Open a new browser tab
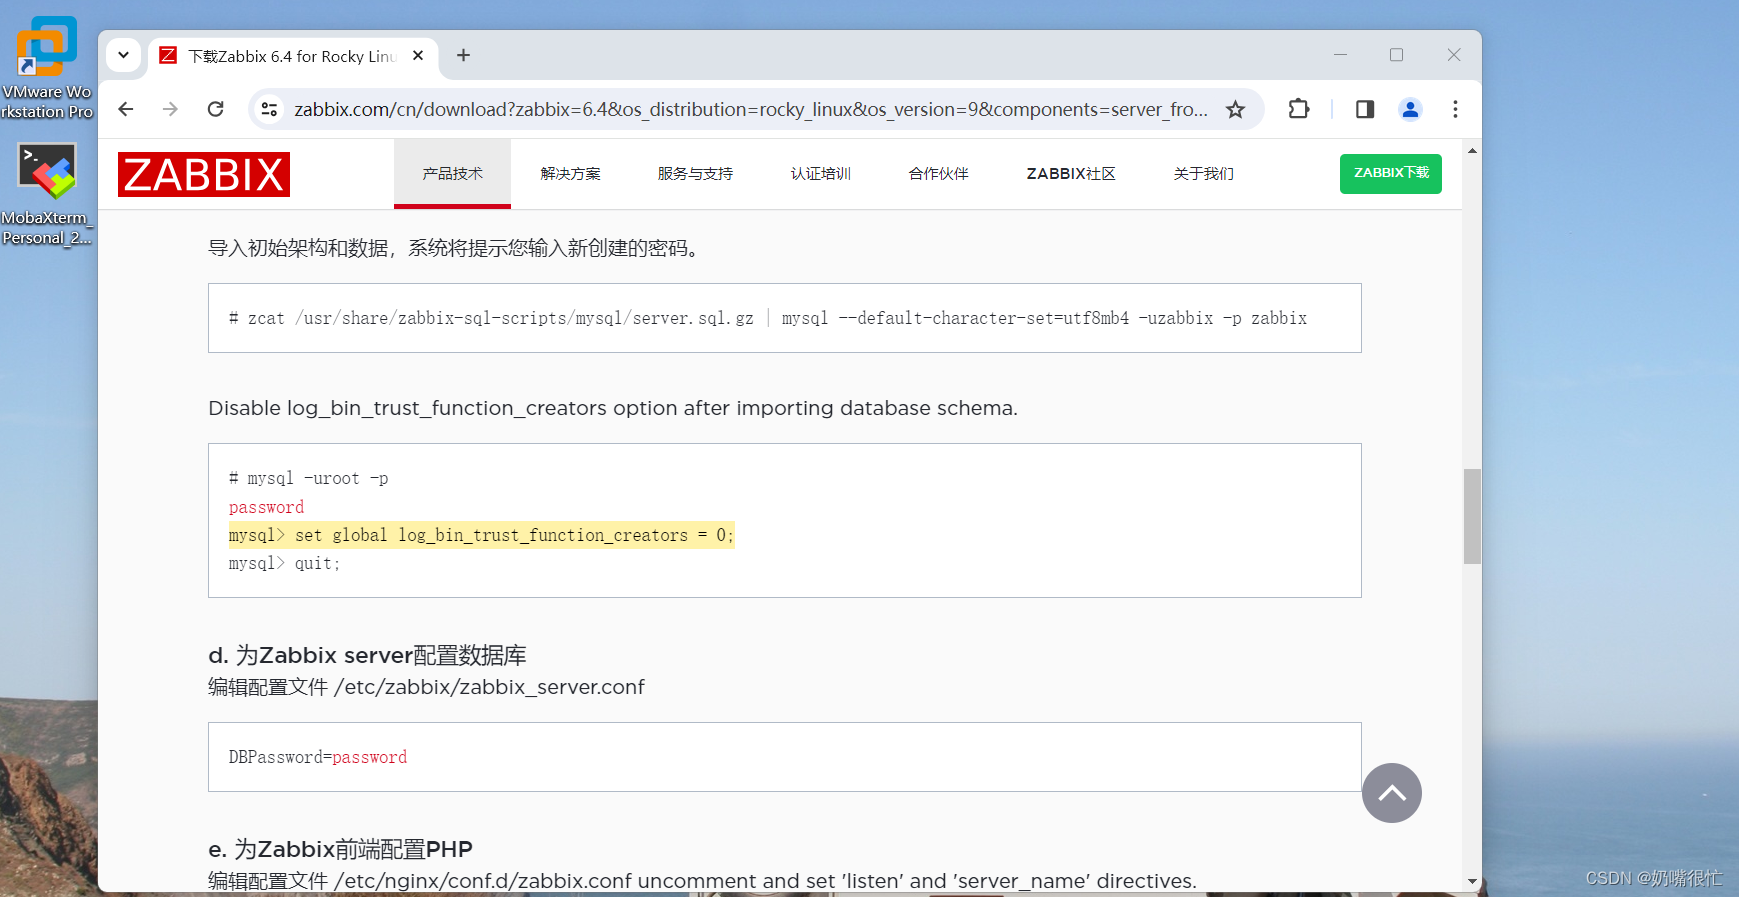1739x897 pixels. point(463,55)
